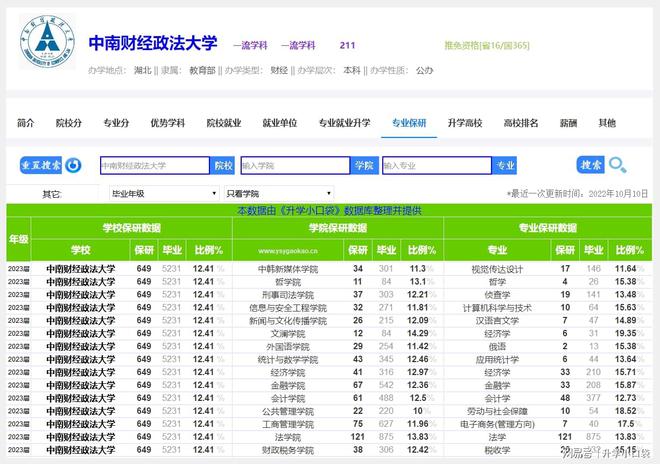Click the 搜索 search button
Image resolution: width=660 pixels, height=464 pixels.
pos(590,165)
